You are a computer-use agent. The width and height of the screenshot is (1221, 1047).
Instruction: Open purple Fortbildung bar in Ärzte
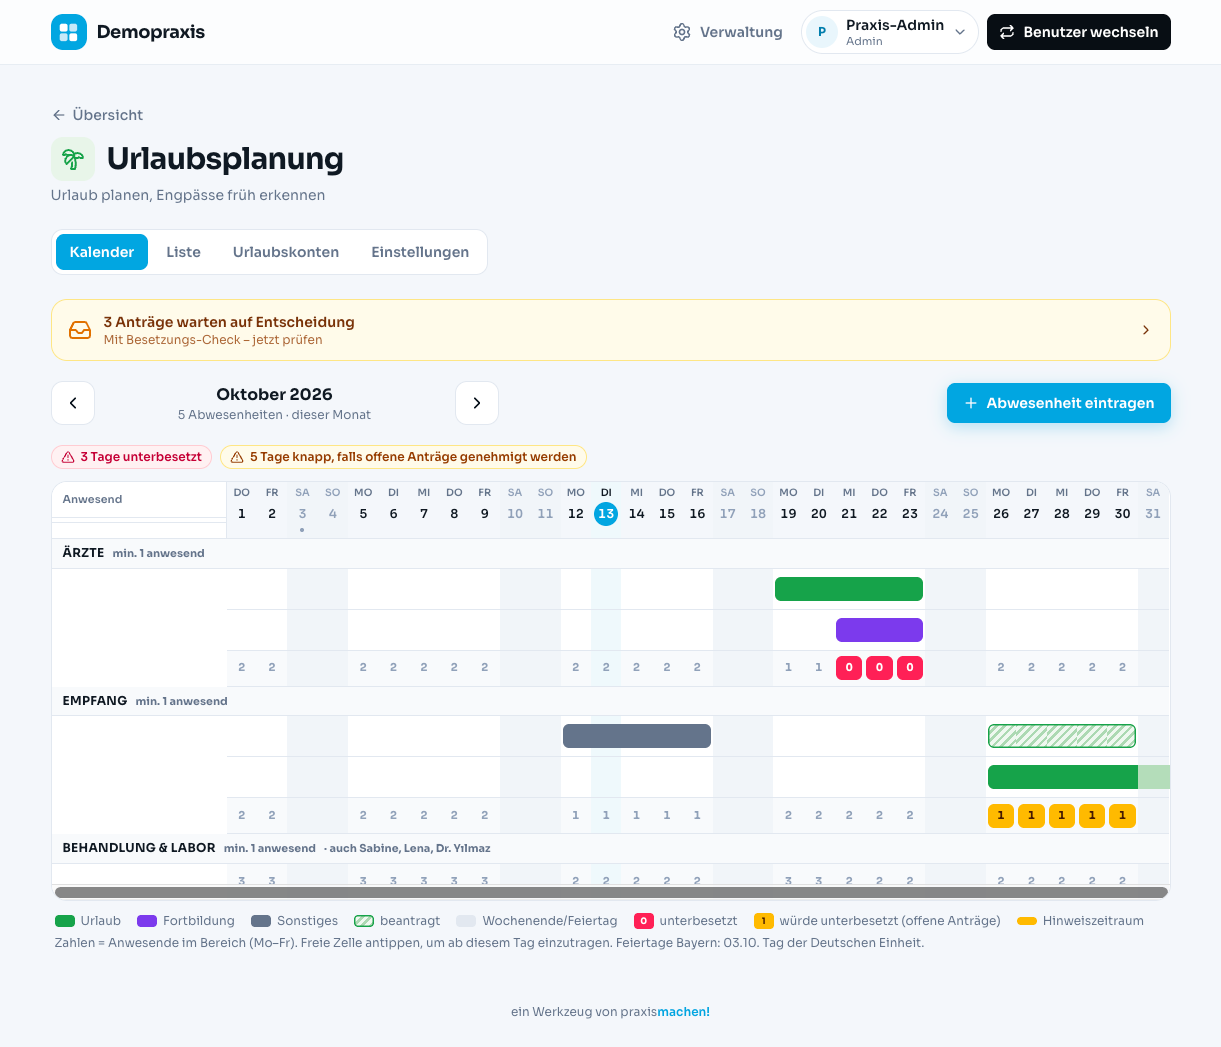click(x=879, y=630)
